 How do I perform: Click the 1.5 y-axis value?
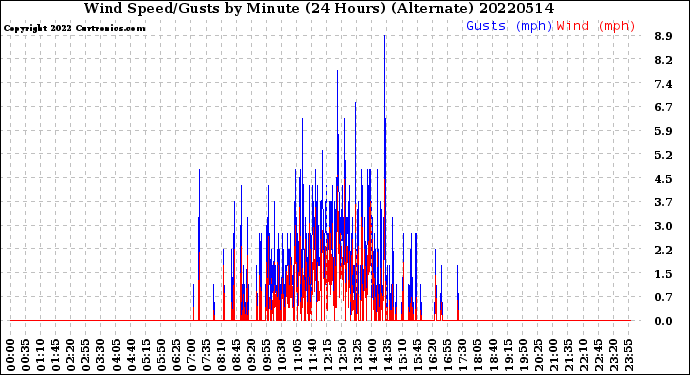pos(663,274)
